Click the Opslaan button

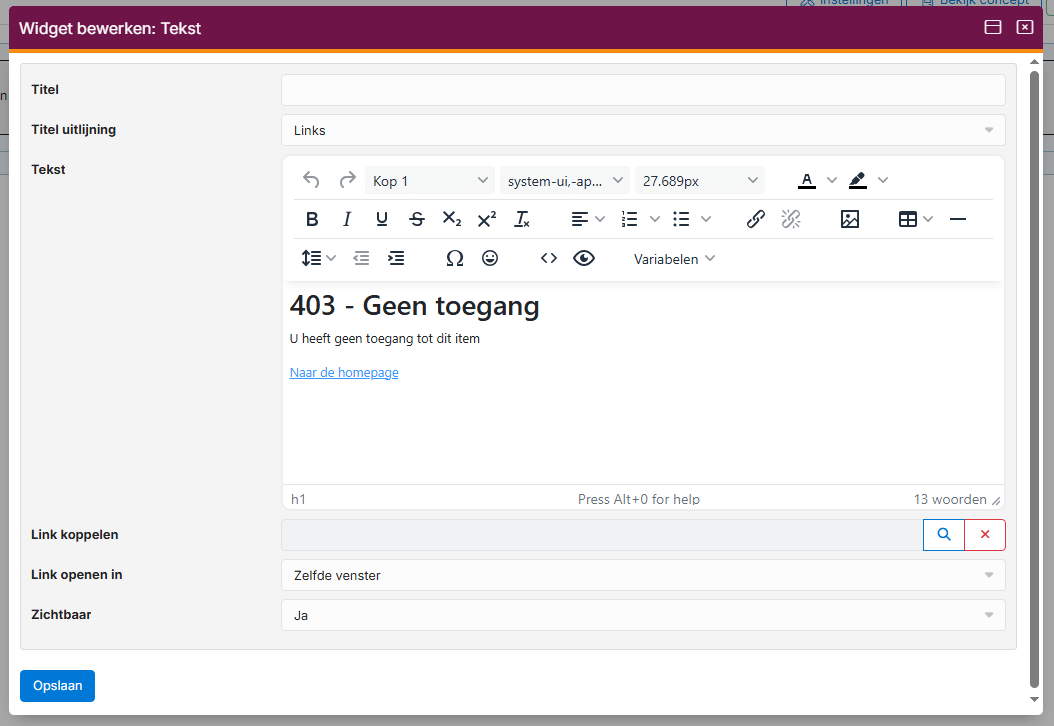point(57,686)
